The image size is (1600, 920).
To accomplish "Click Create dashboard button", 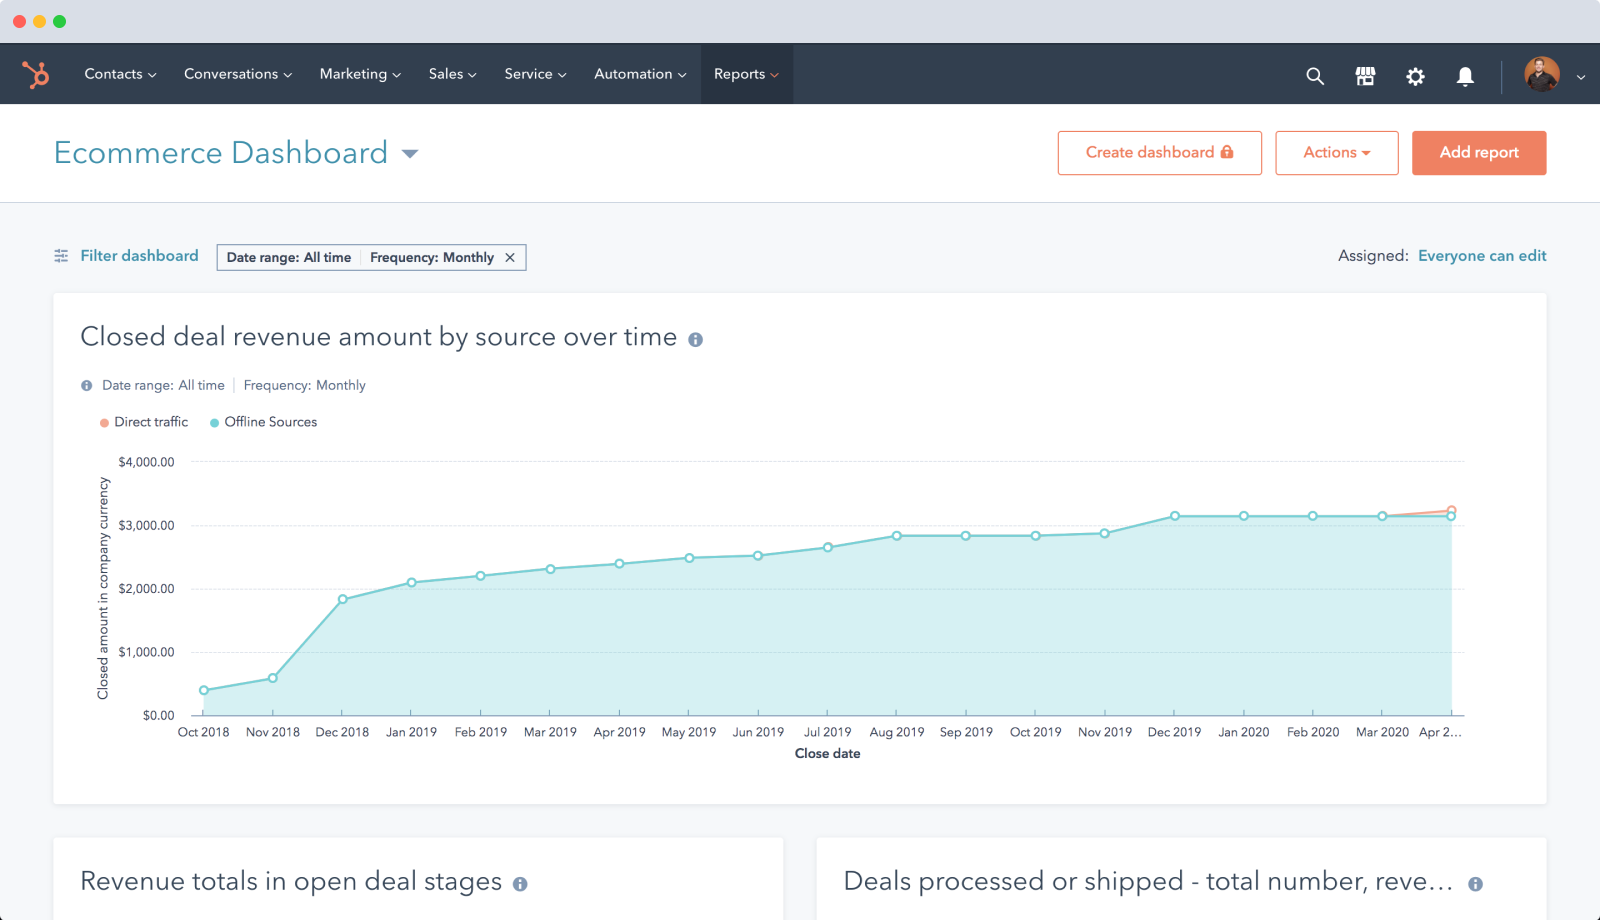I will click(x=1160, y=153).
